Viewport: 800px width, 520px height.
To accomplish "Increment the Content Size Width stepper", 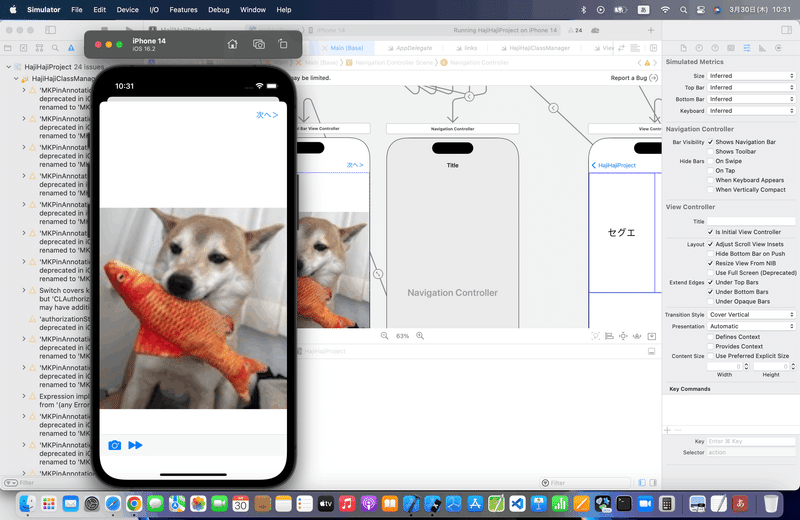I will click(x=746, y=364).
